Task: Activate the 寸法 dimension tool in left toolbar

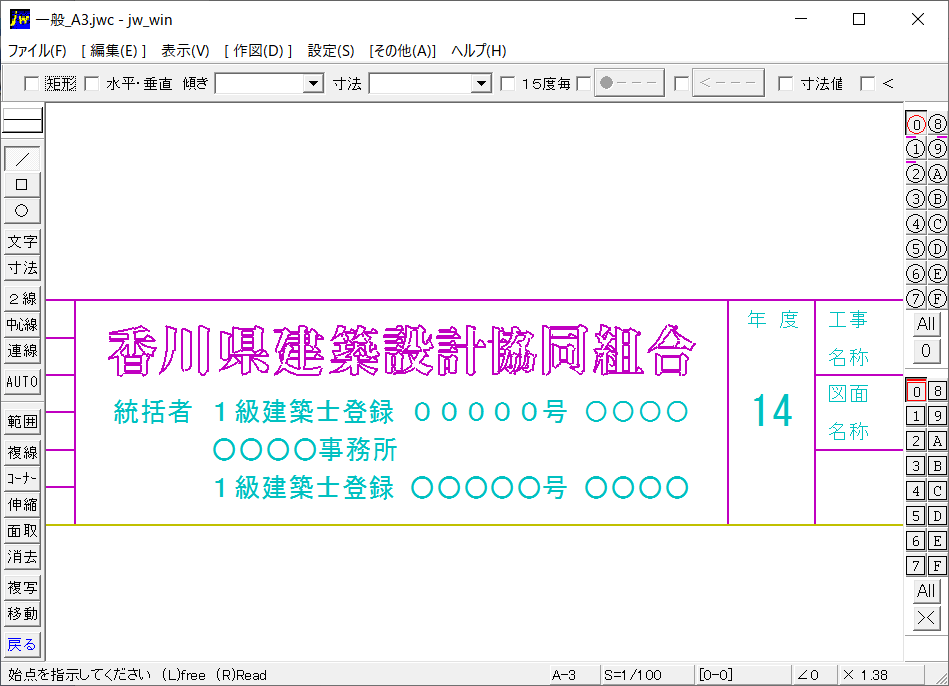Action: (x=22, y=268)
